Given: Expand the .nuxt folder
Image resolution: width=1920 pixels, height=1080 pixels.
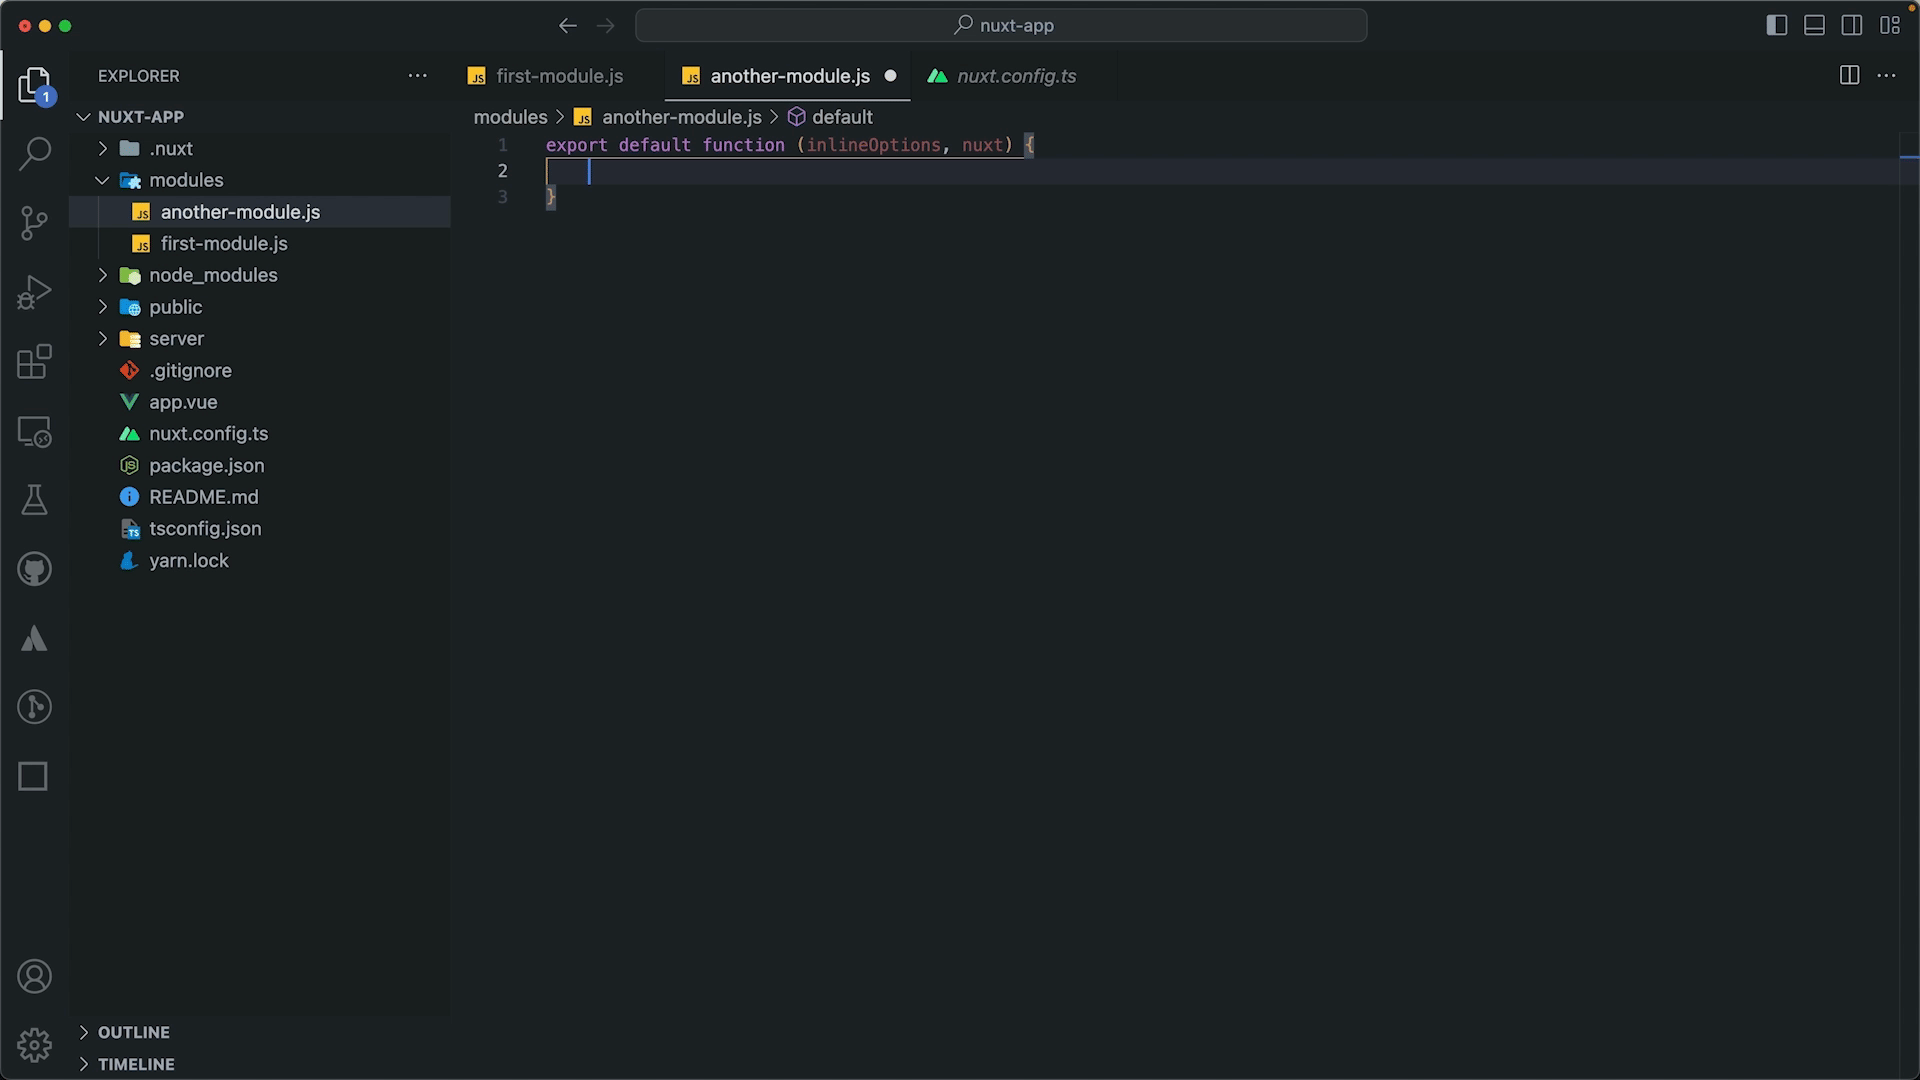Looking at the screenshot, I should pyautogui.click(x=102, y=148).
